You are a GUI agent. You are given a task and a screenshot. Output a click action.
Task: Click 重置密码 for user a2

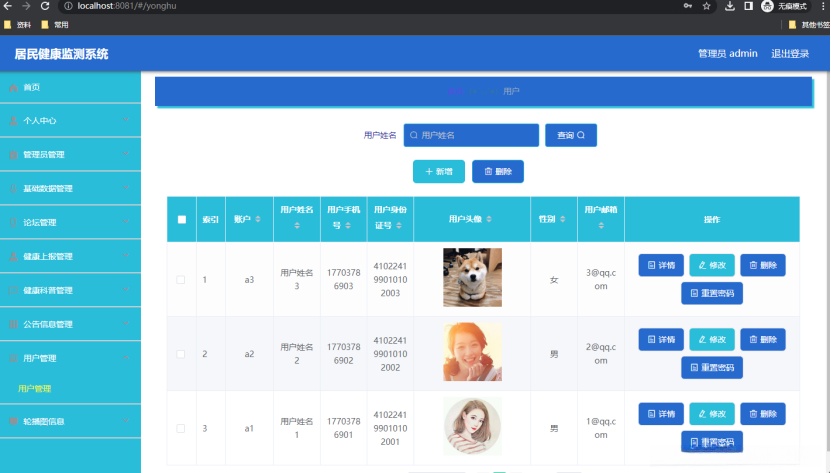712,367
